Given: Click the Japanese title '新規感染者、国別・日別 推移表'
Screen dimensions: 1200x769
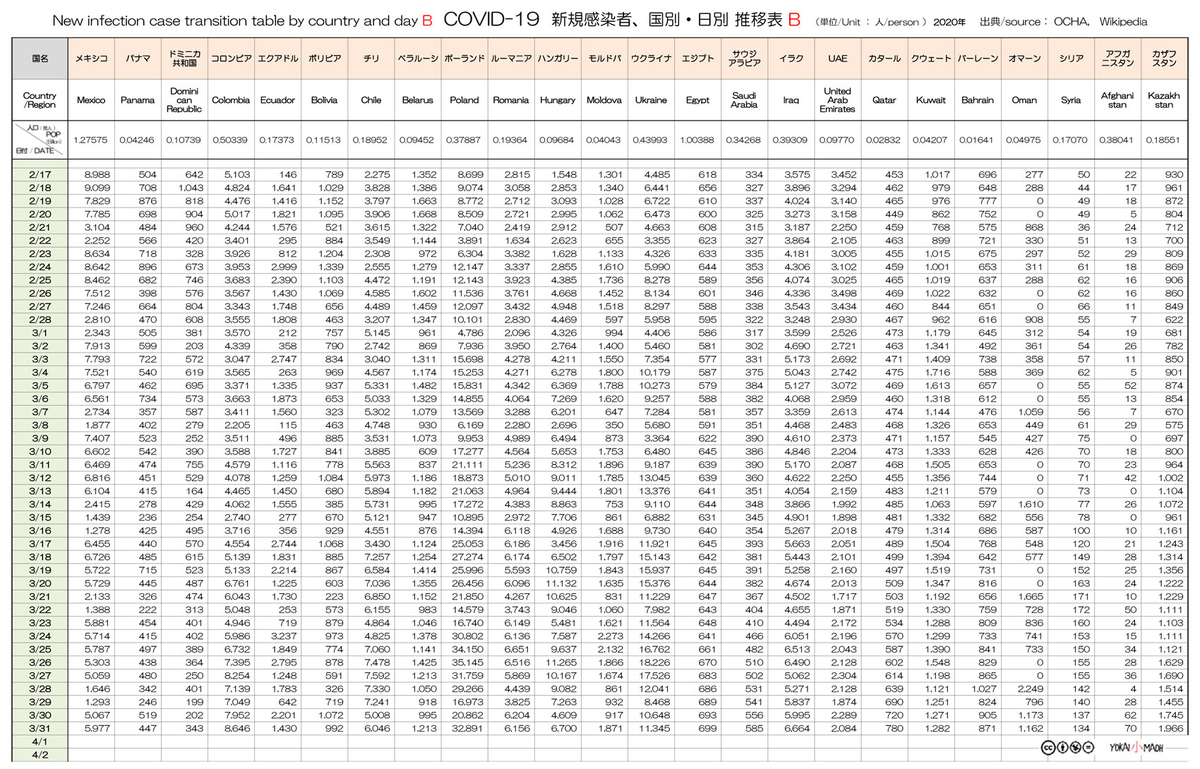Looking at the screenshot, I should coord(667,19).
